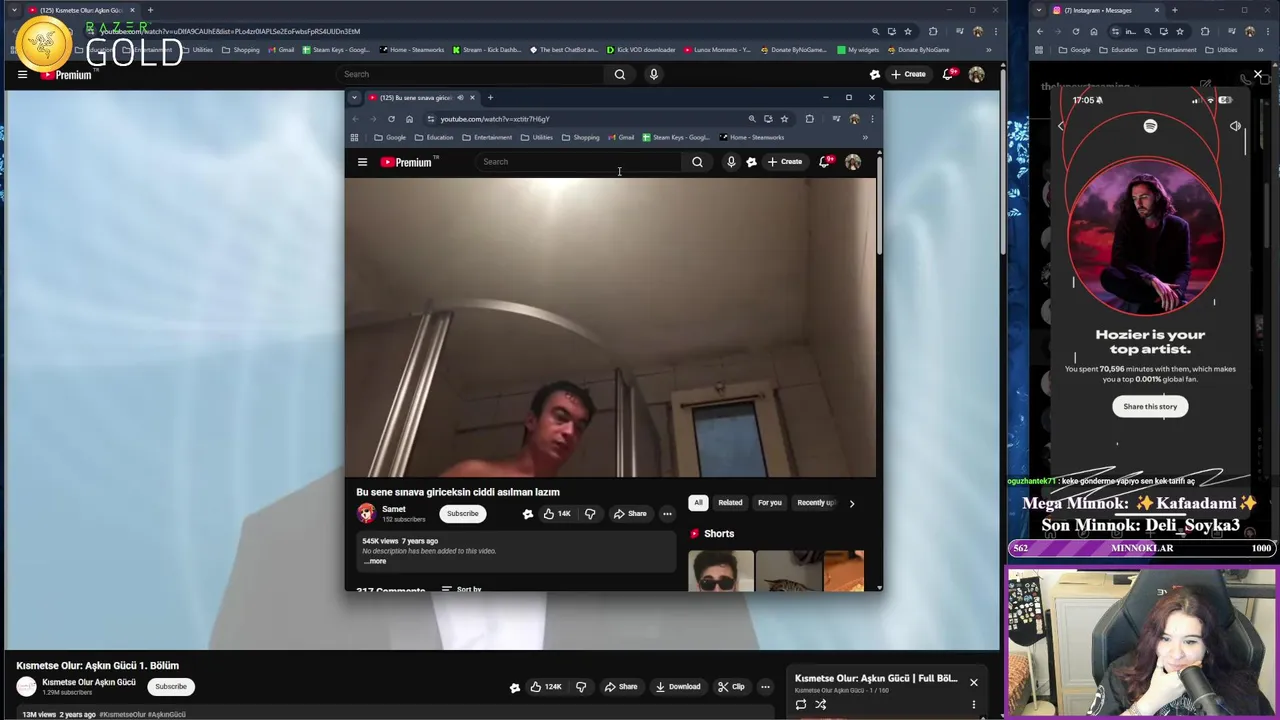Open apps grid icon in bookmarks bar

pos(354,137)
